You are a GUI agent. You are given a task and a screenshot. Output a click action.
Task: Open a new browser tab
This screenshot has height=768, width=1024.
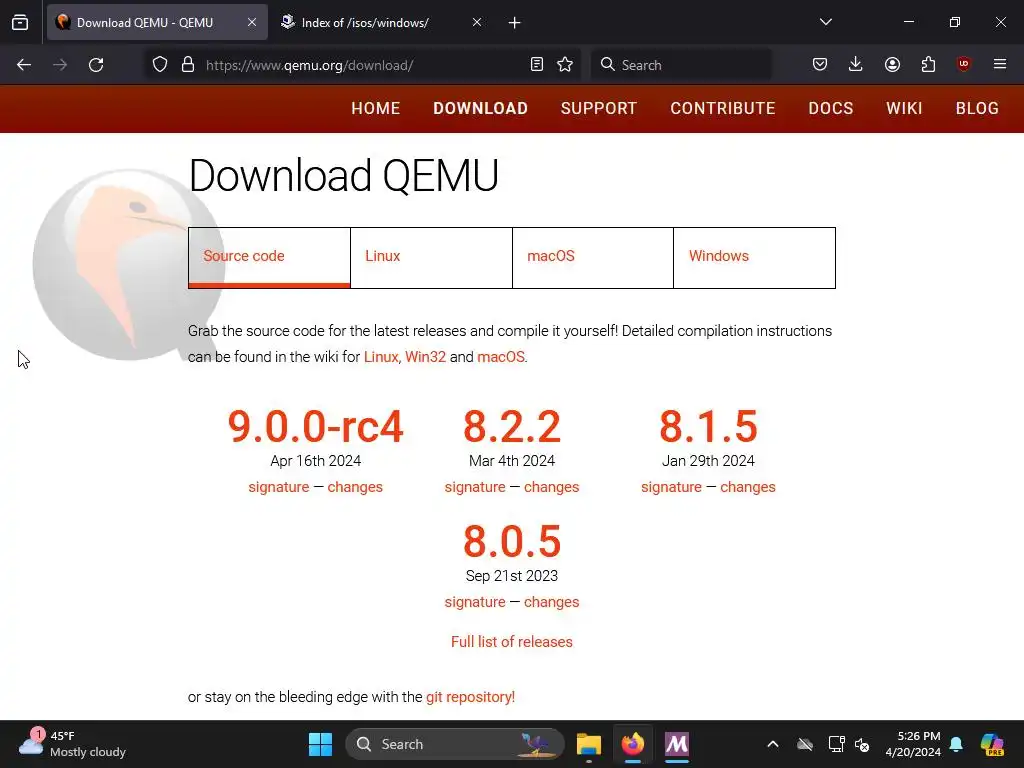(515, 23)
